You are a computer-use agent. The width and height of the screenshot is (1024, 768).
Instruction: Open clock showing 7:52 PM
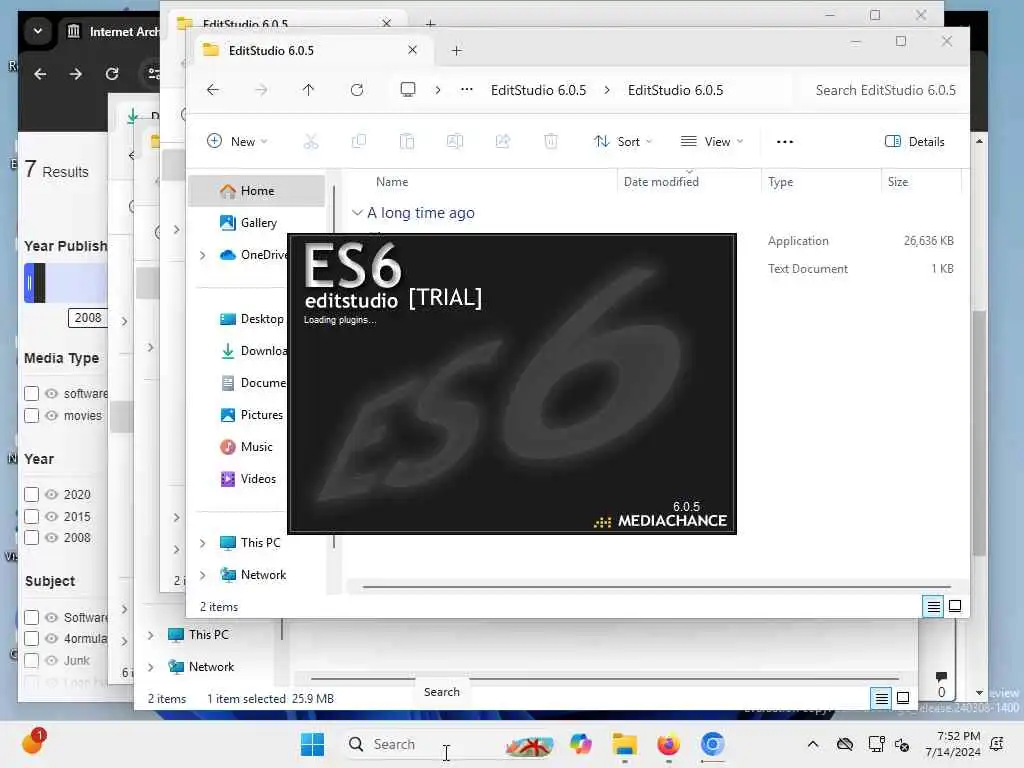952,744
